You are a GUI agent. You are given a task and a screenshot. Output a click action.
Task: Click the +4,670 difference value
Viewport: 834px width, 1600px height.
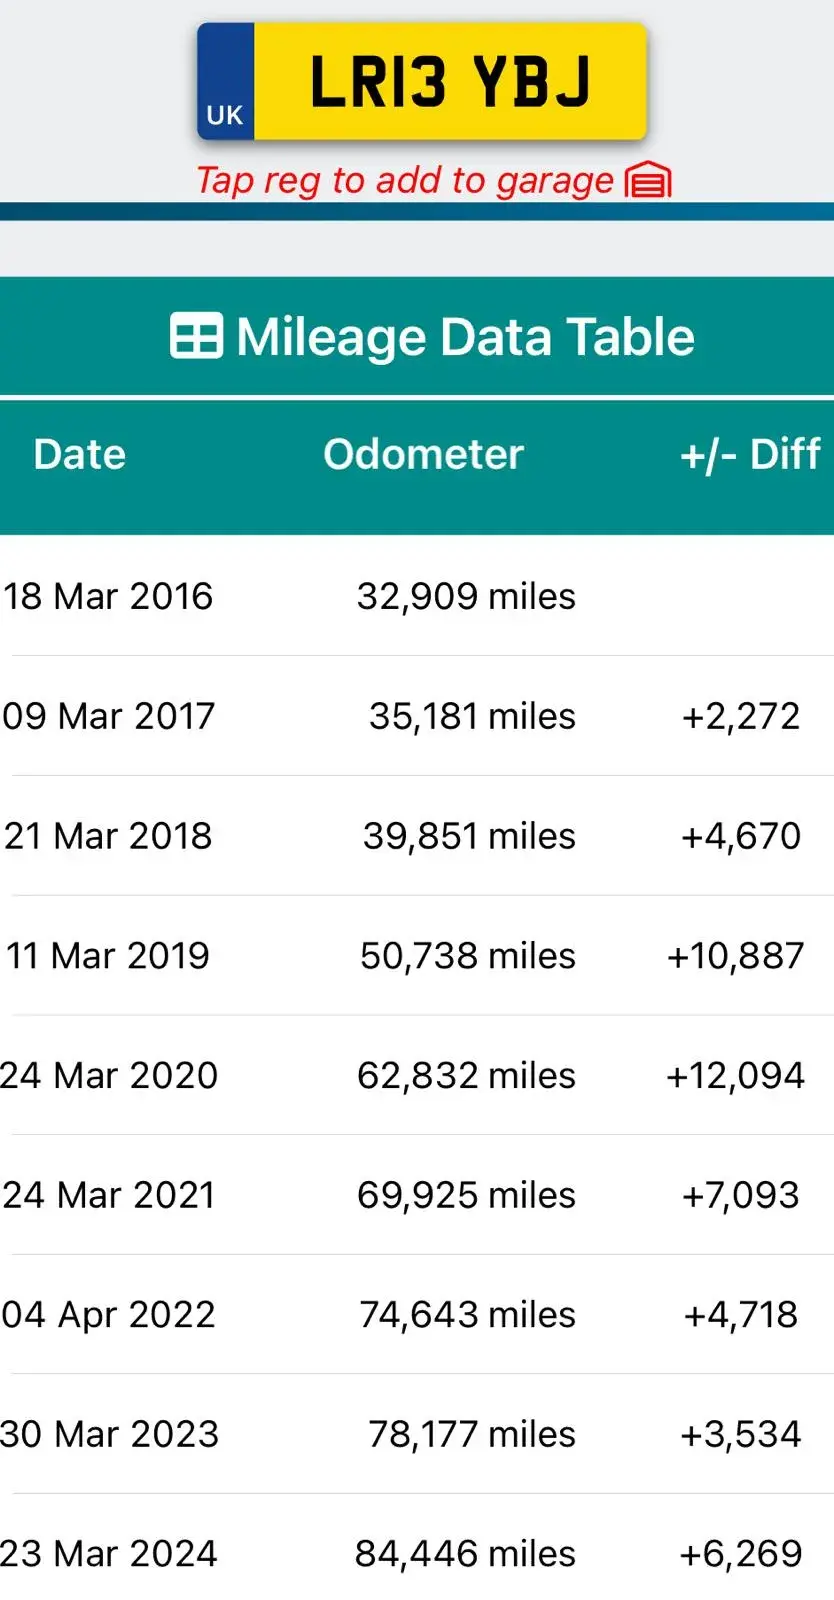click(x=741, y=836)
